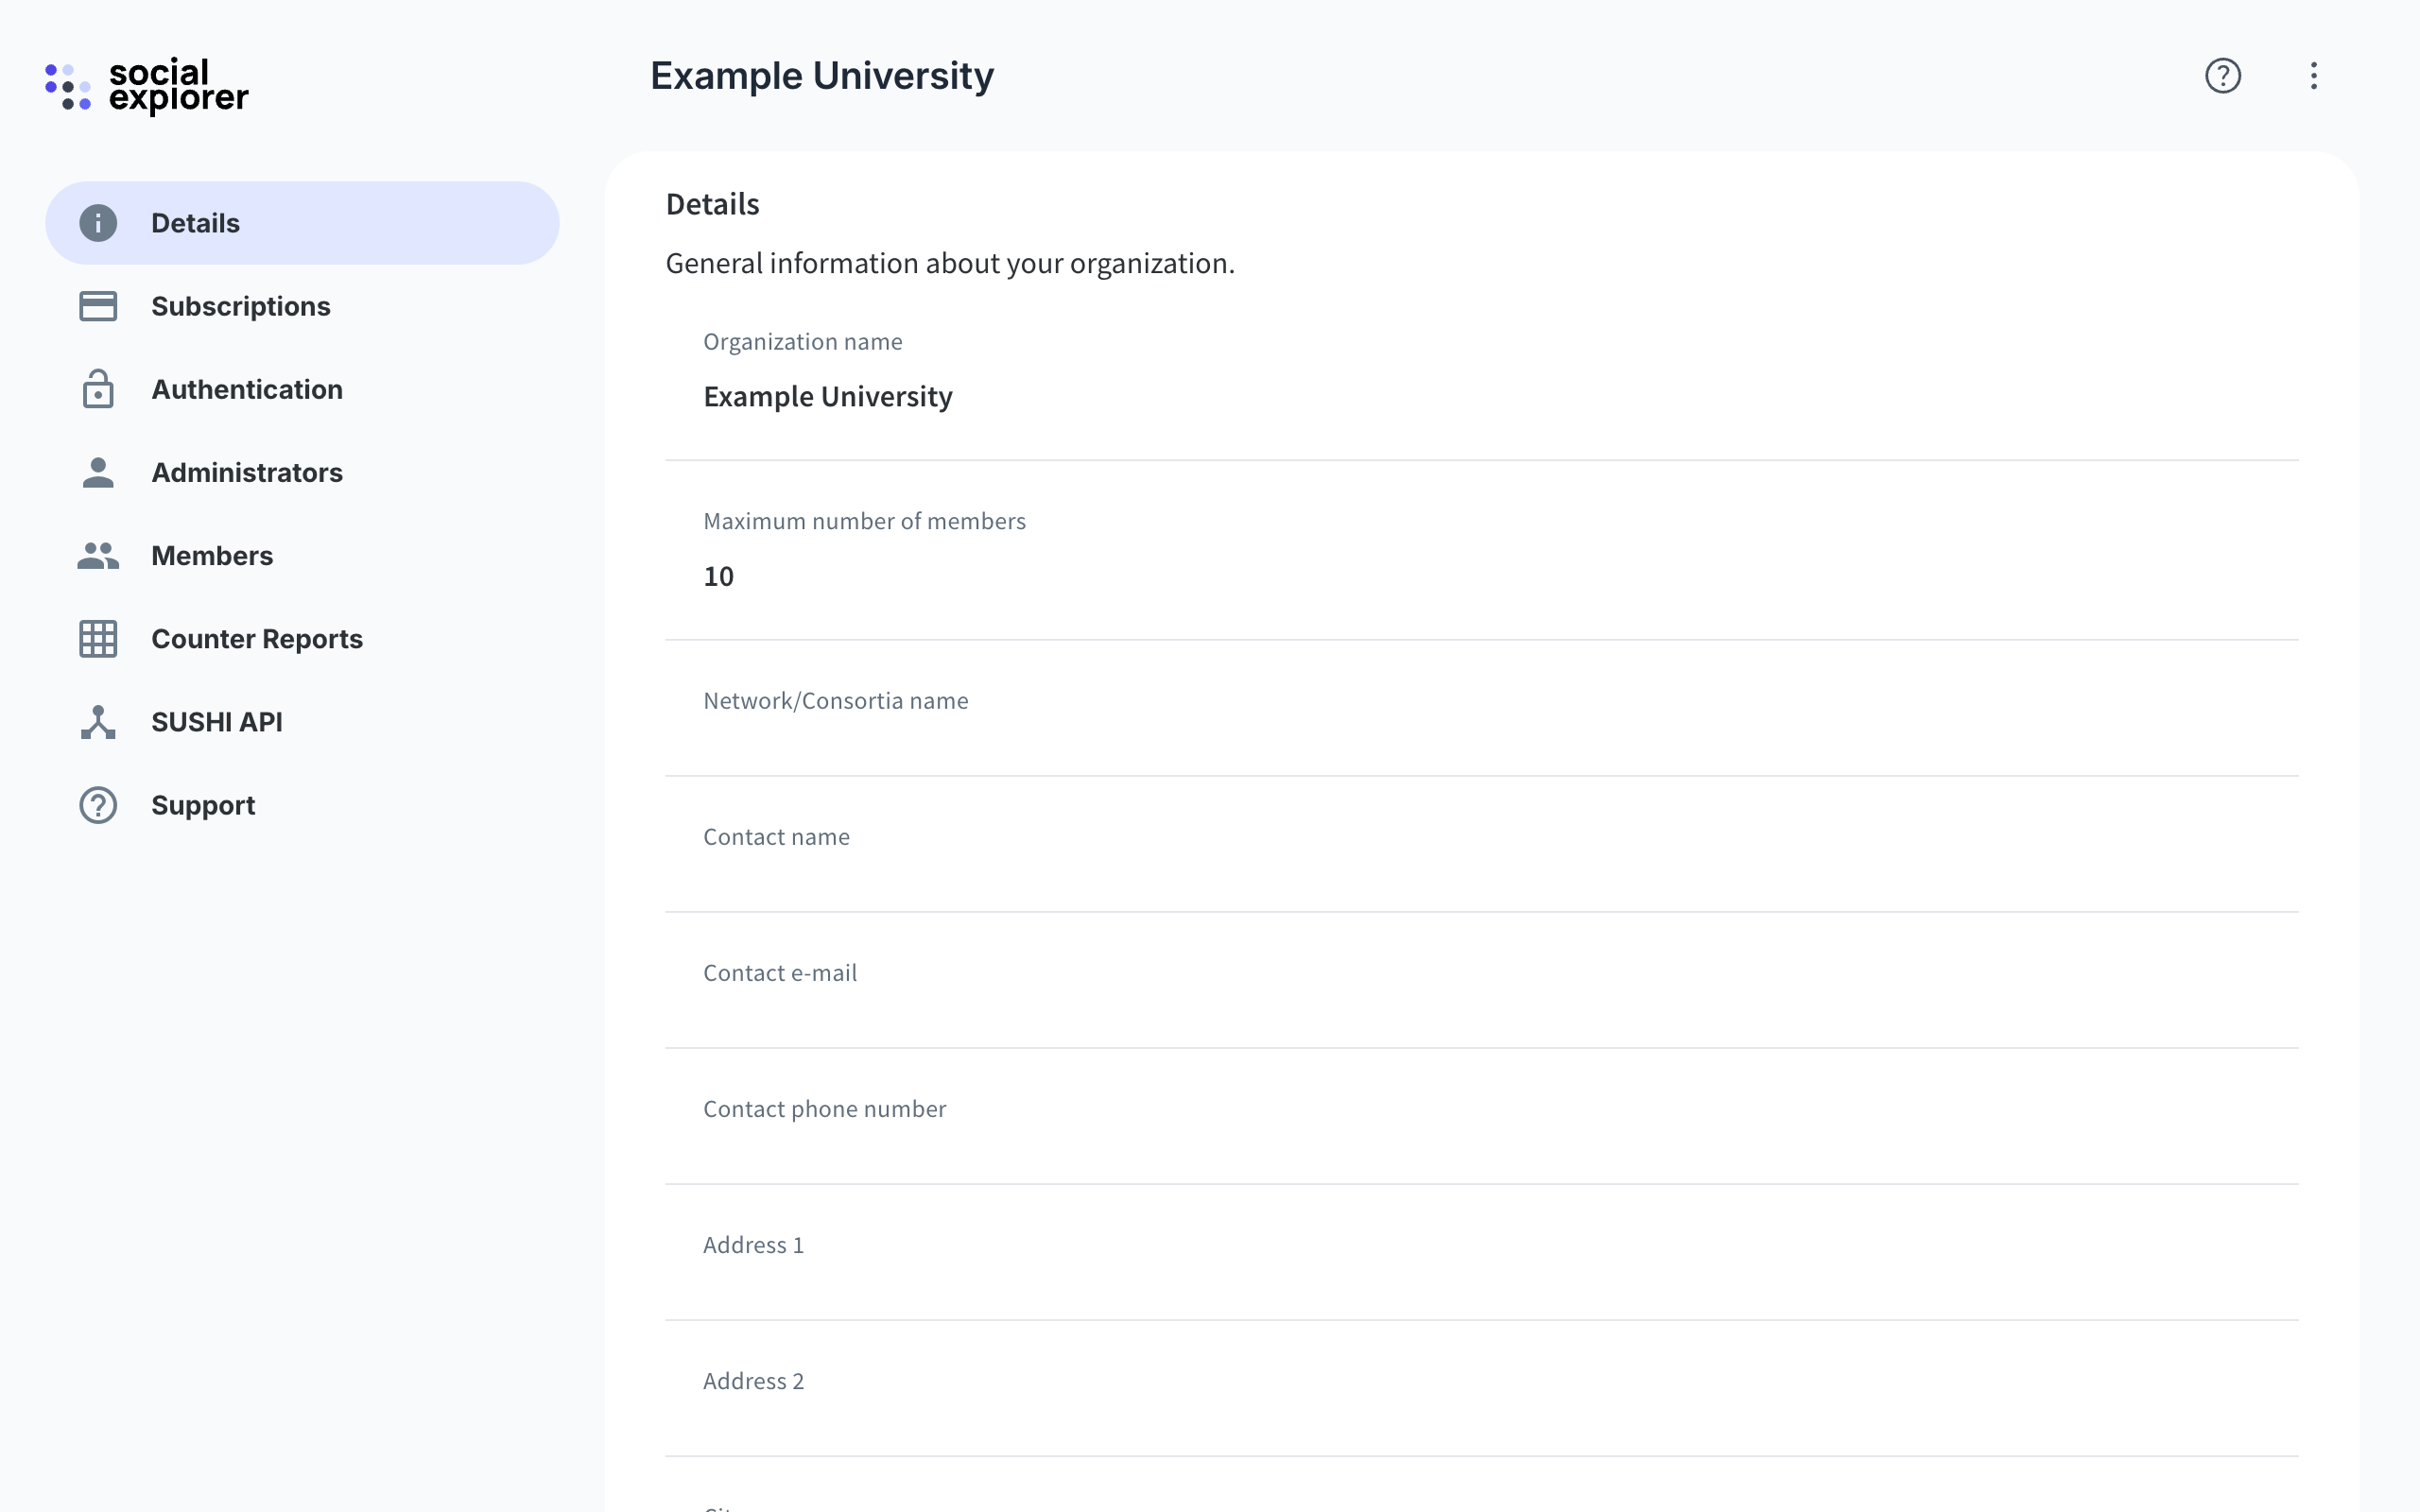This screenshot has width=2420, height=1512.
Task: Click the Contact phone number field
Action: pyautogui.click(x=1481, y=1116)
